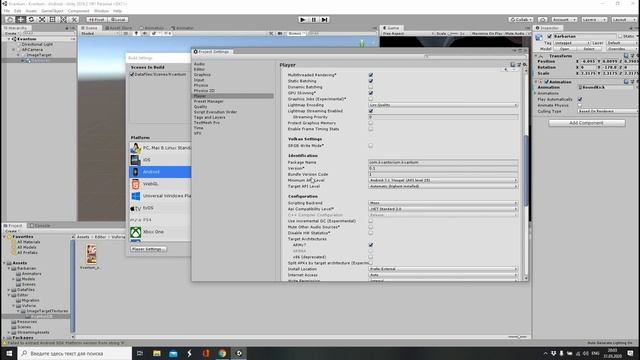The height and width of the screenshot is (360, 640).
Task: Open Scripting Backend dropdown
Action: [443, 203]
